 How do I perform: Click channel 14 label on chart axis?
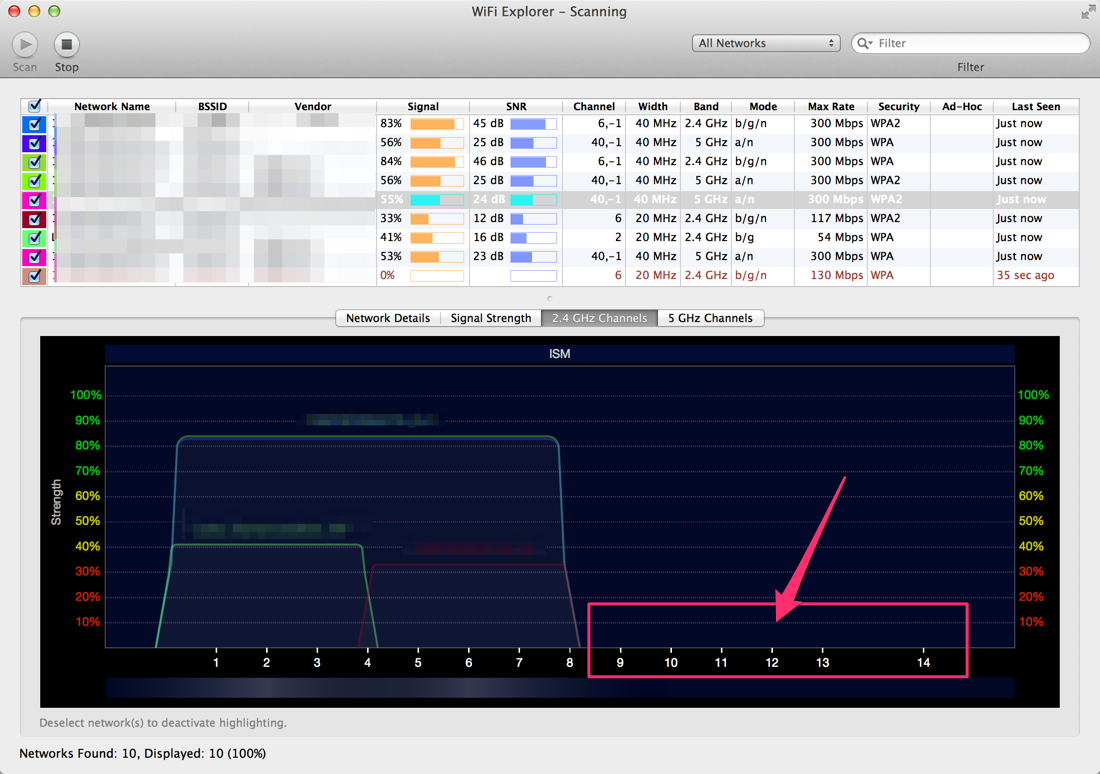pyautogui.click(x=923, y=662)
